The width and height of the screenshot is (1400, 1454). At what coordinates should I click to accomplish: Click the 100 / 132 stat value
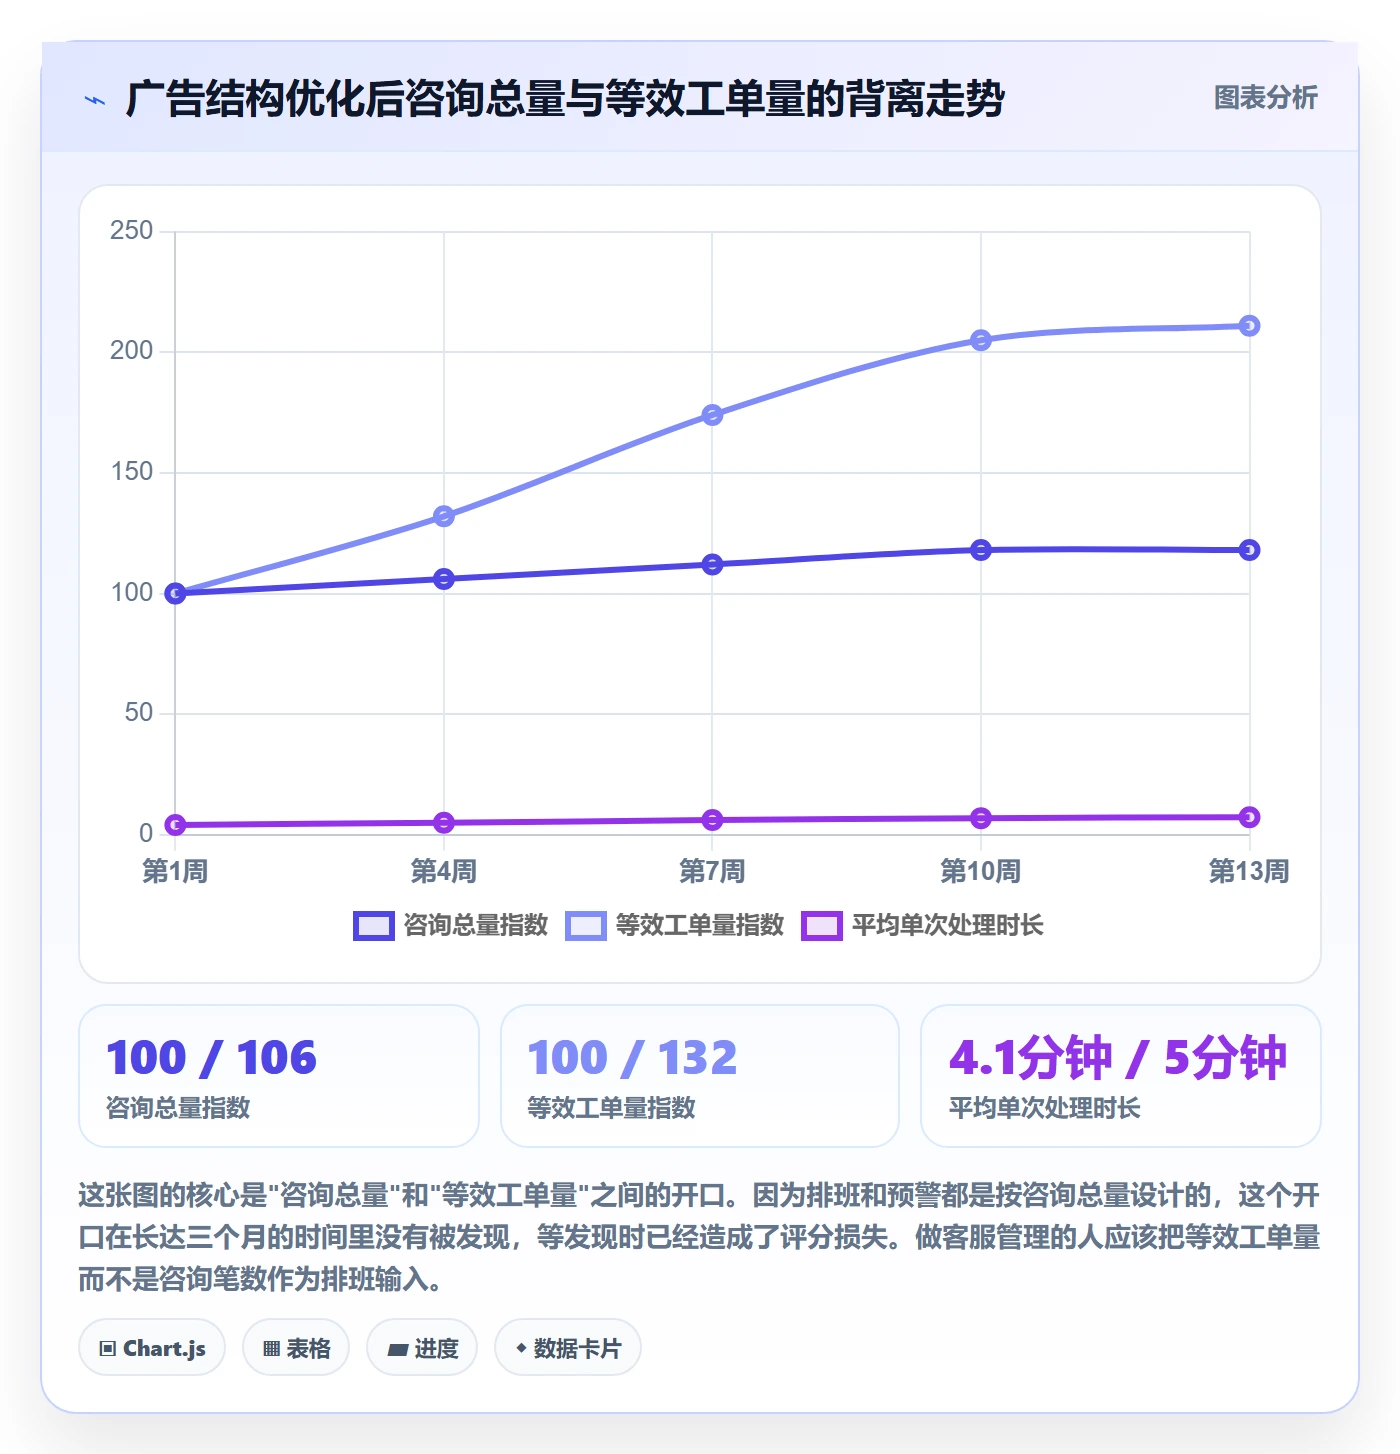tap(632, 1058)
